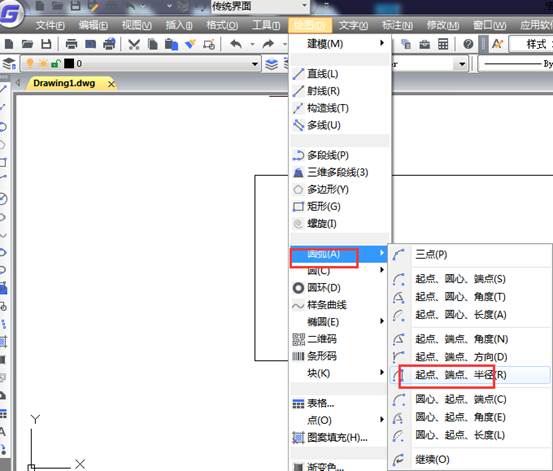Toggle the layer 0 lock icon
The height and width of the screenshot is (471, 553).
click(x=56, y=64)
